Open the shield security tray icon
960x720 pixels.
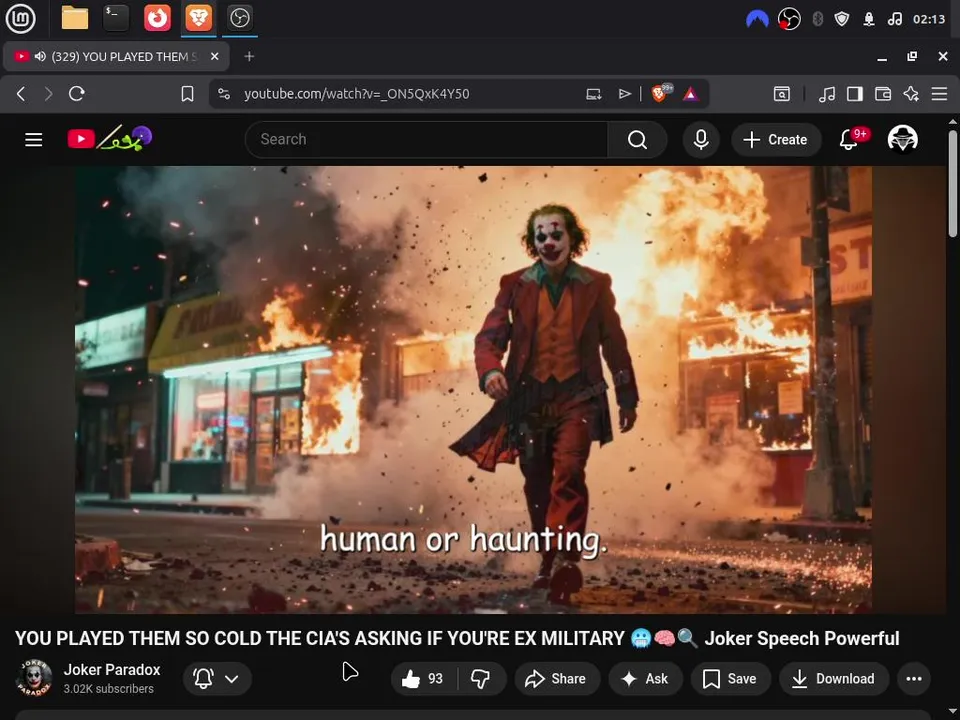pyautogui.click(x=842, y=19)
